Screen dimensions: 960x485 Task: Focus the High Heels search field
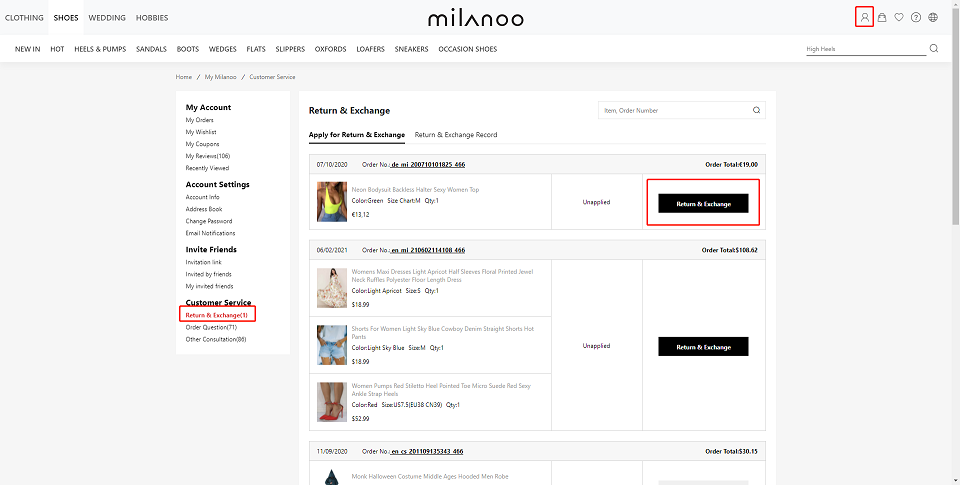[x=866, y=49]
